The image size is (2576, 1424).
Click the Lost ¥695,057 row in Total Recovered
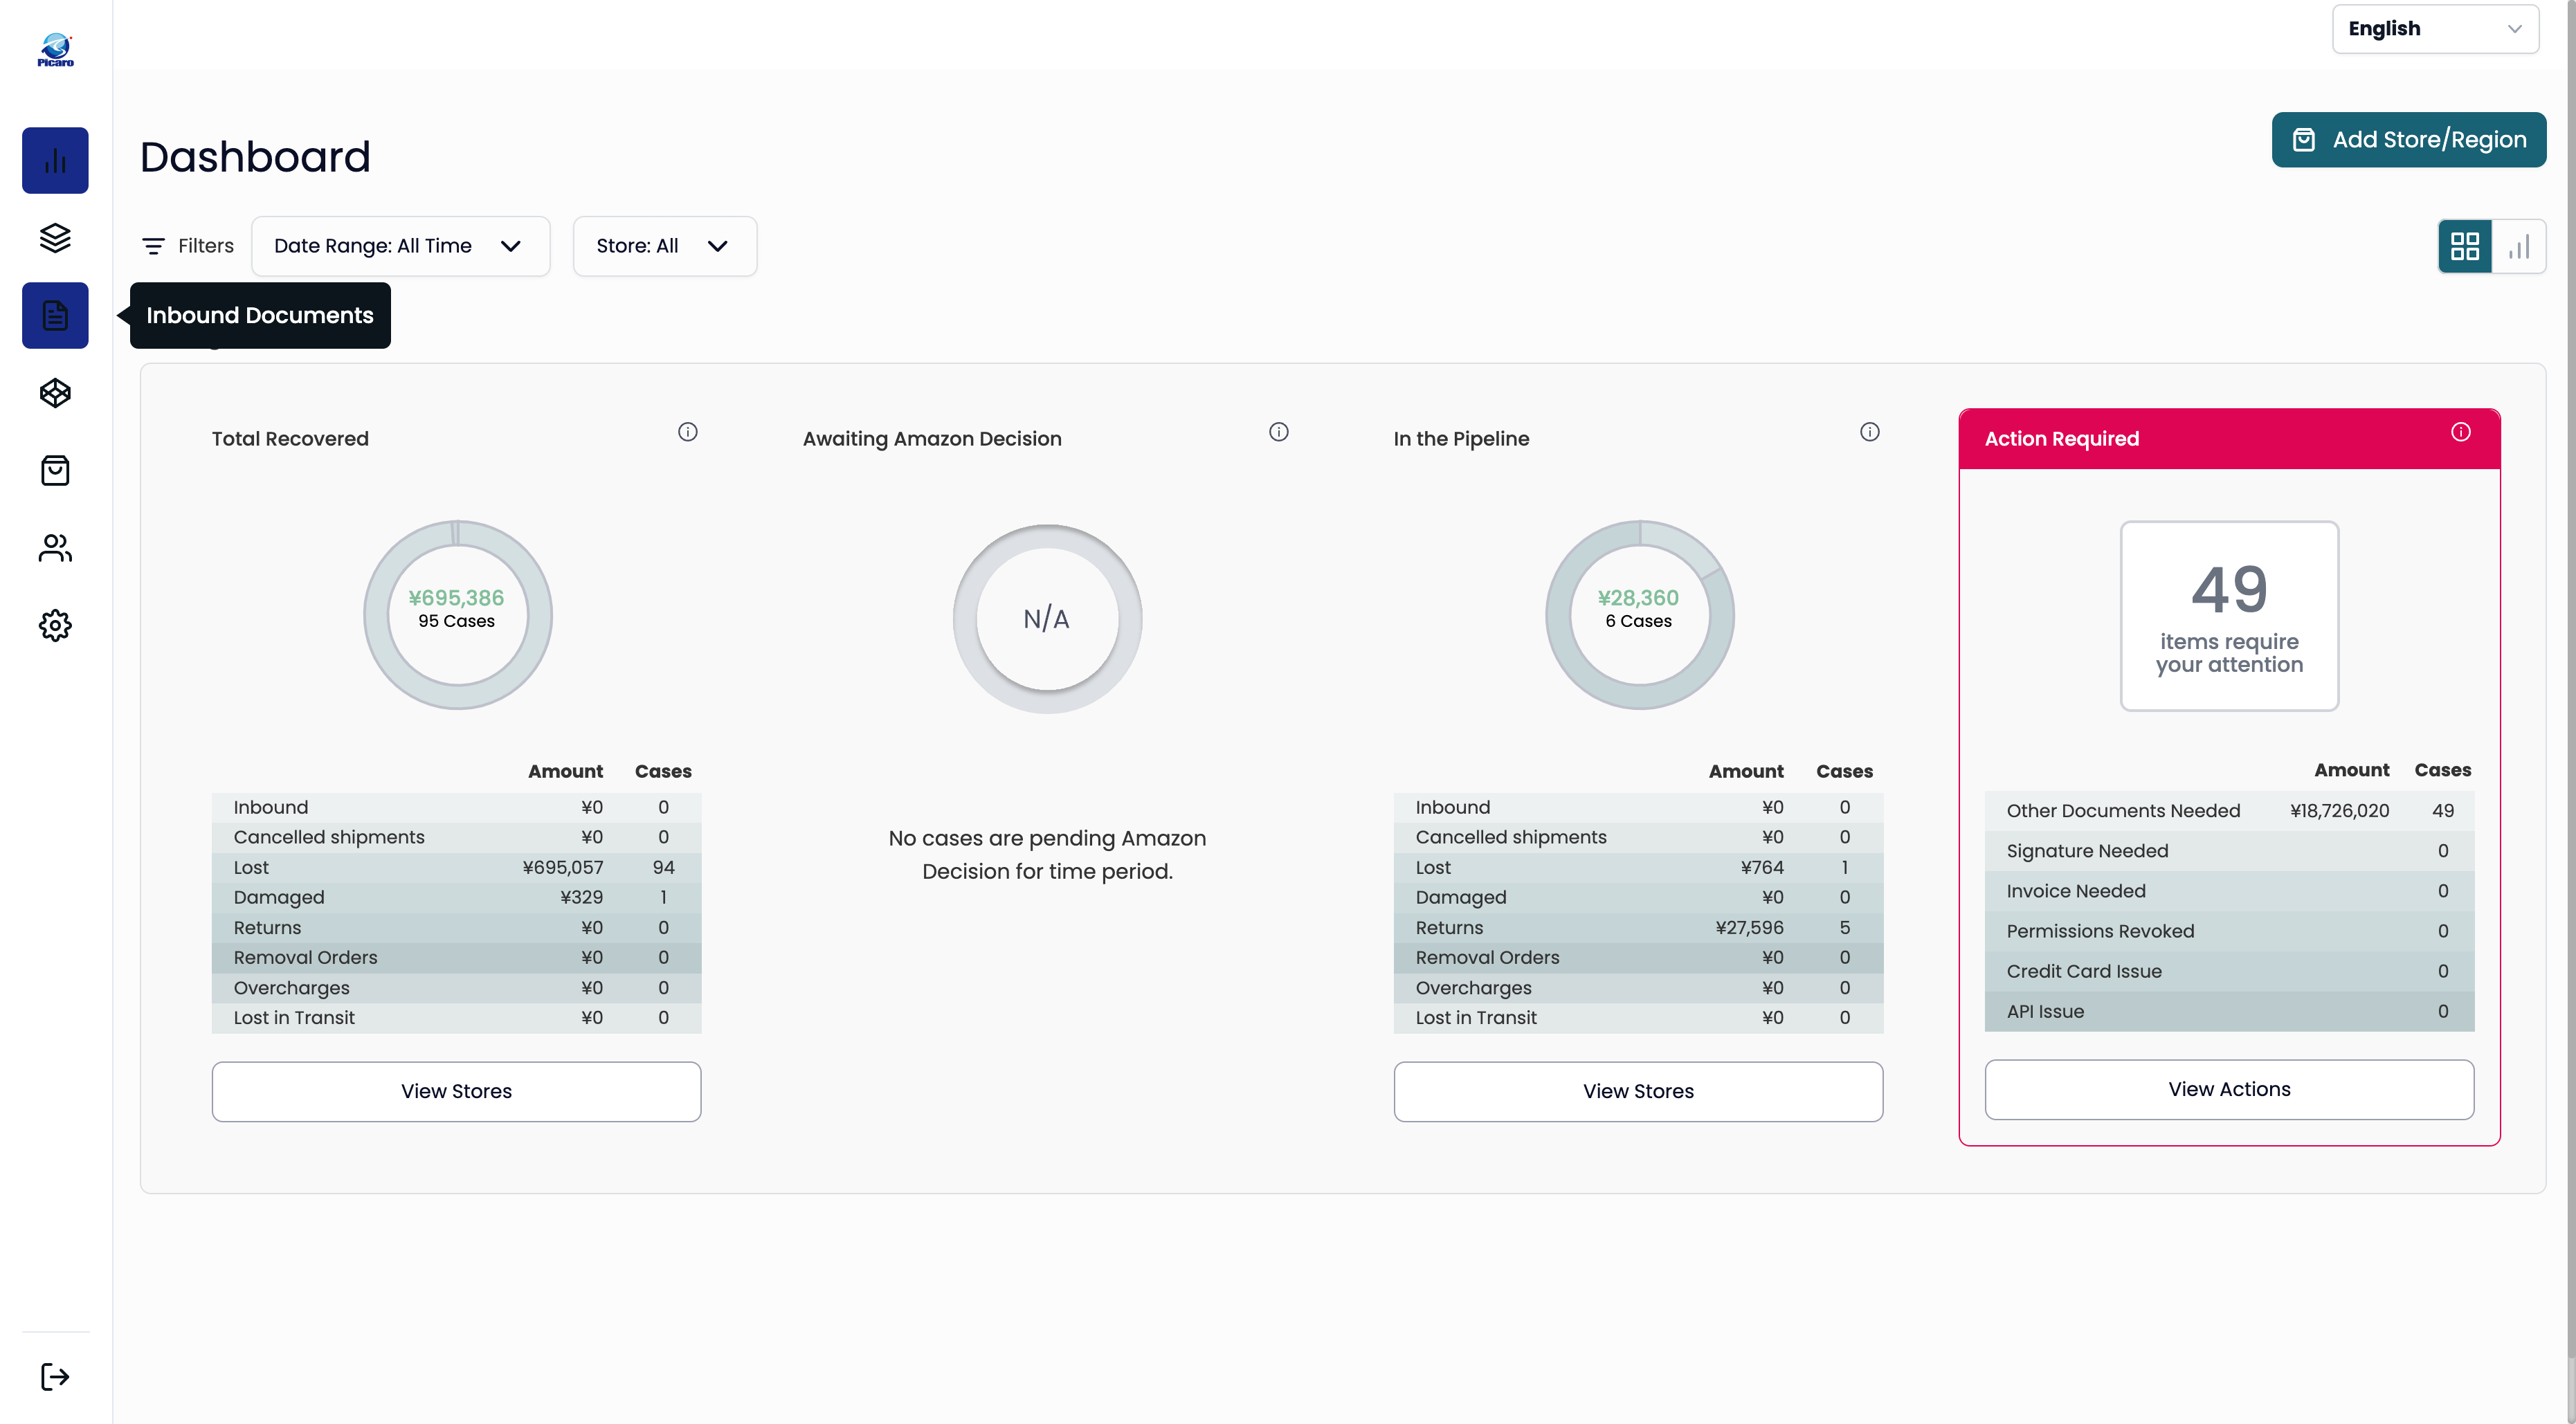[456, 868]
